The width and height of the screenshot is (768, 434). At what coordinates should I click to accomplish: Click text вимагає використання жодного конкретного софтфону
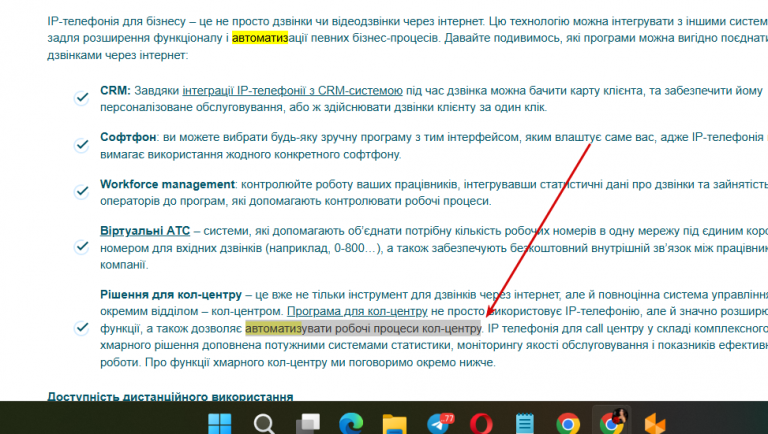pyautogui.click(x=250, y=154)
